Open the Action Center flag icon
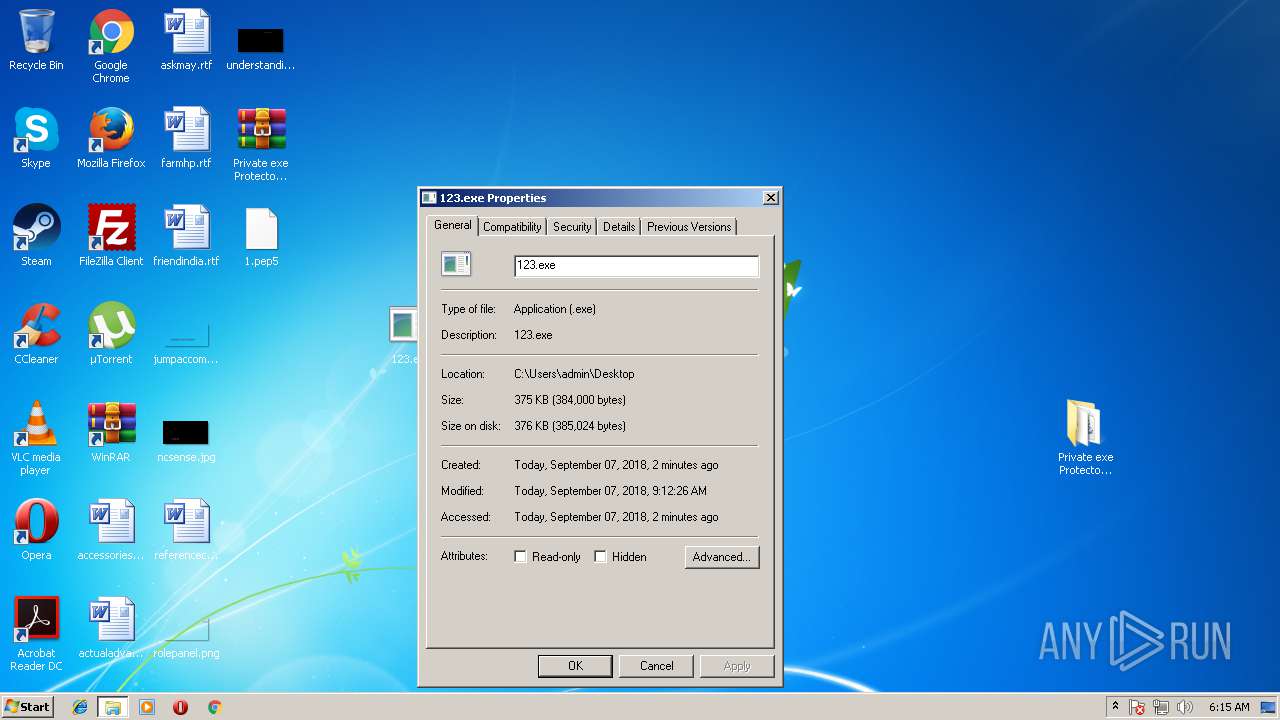 point(1137,707)
